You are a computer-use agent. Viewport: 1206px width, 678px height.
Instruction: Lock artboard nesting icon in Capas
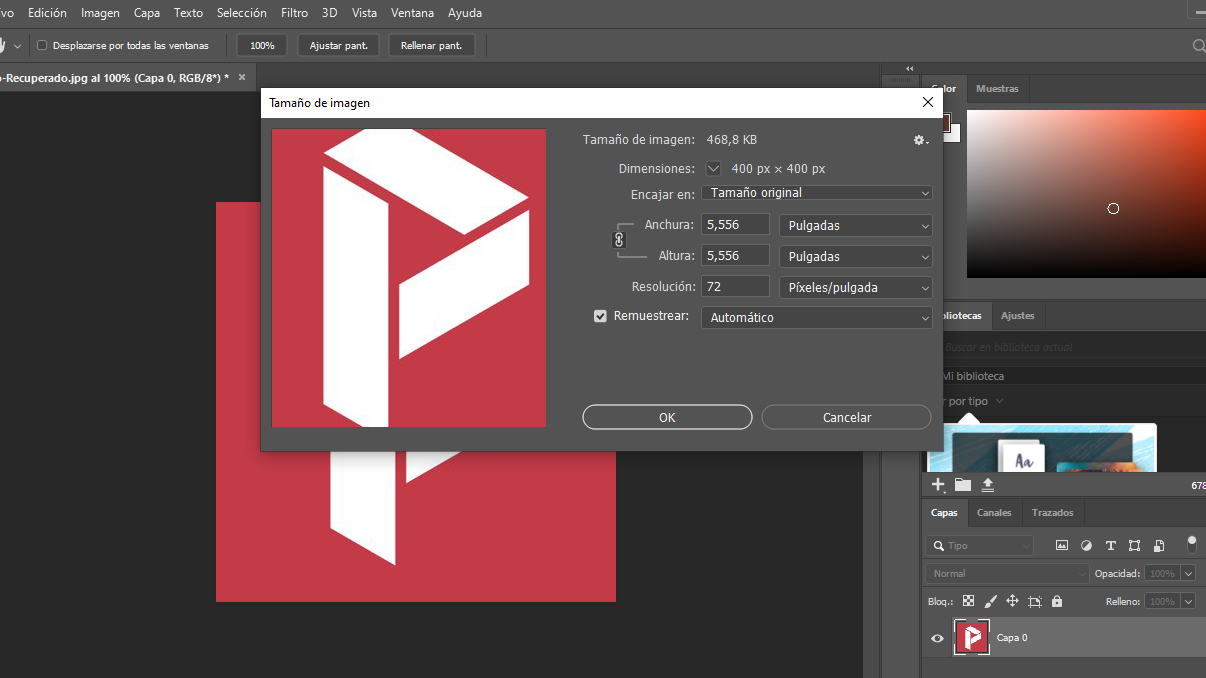point(1035,601)
